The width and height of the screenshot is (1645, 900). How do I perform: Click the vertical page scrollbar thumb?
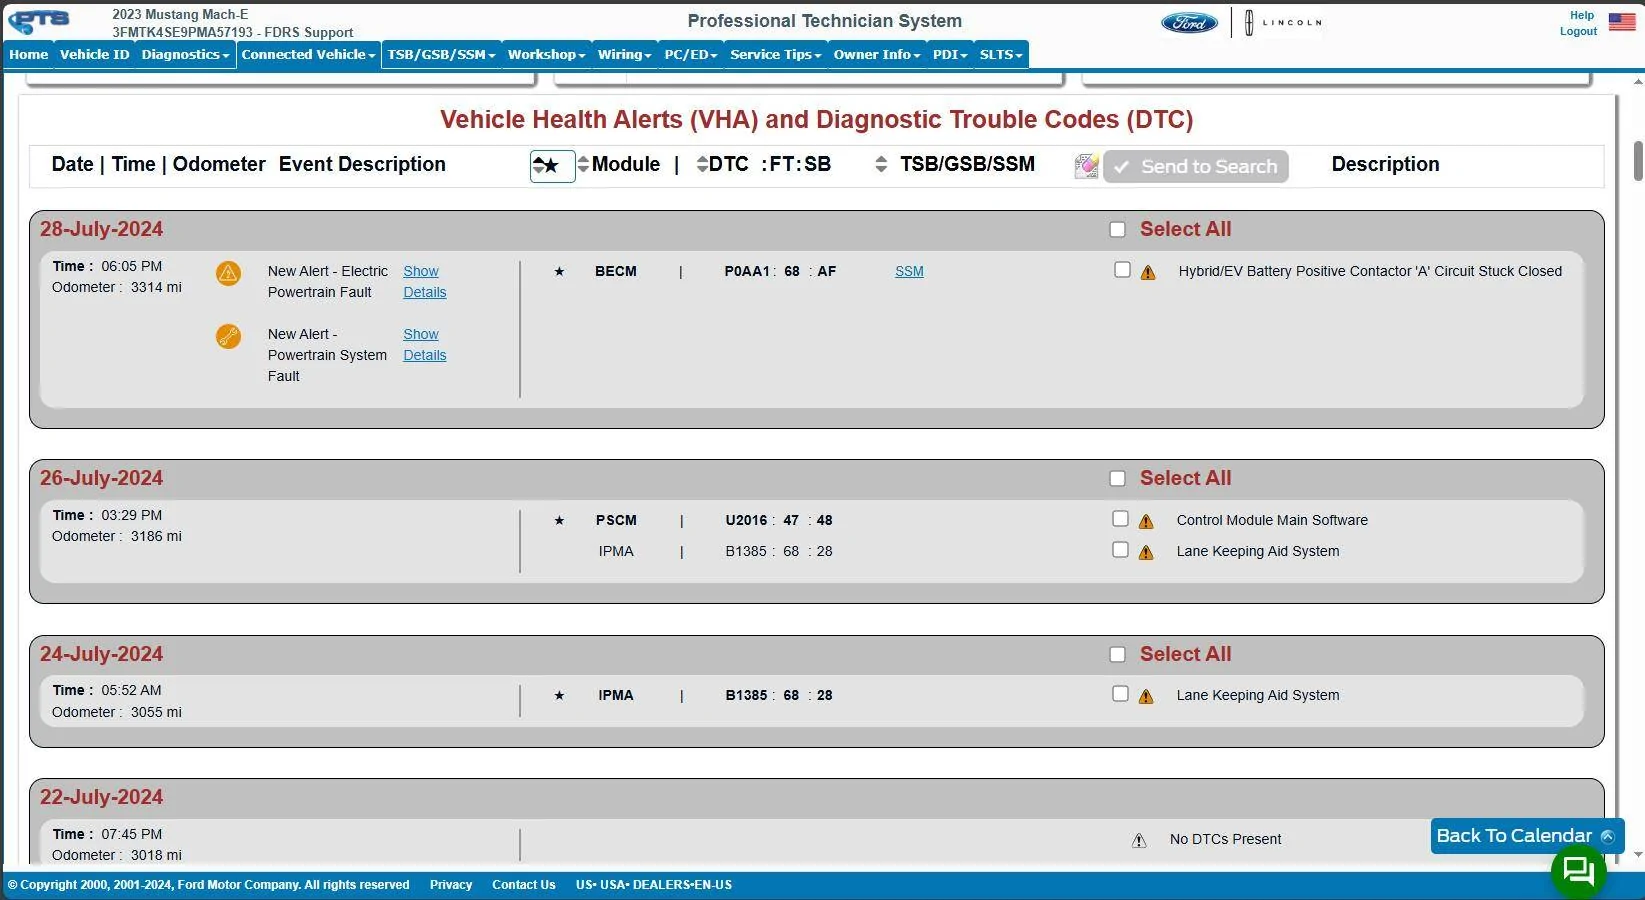1638,161
